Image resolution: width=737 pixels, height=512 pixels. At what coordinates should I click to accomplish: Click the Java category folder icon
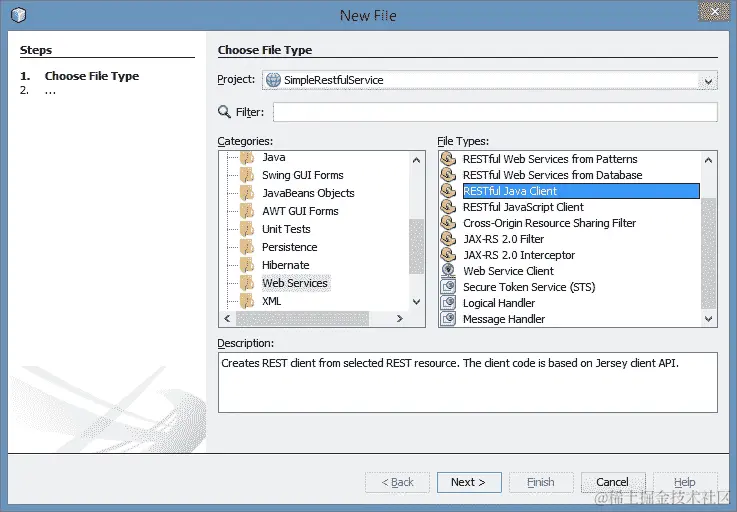click(247, 158)
